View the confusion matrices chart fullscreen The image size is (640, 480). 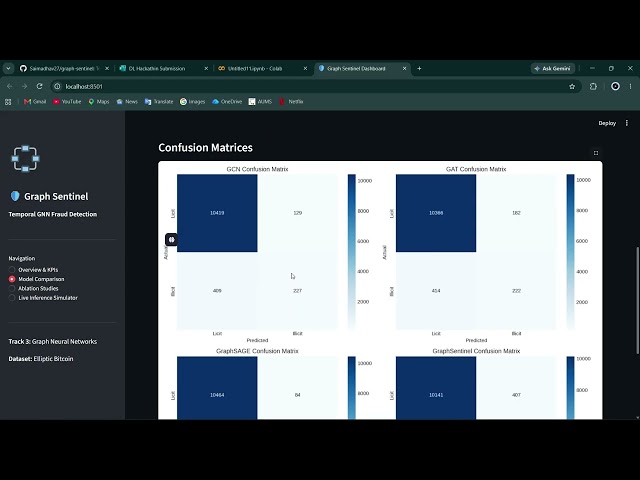(596, 153)
